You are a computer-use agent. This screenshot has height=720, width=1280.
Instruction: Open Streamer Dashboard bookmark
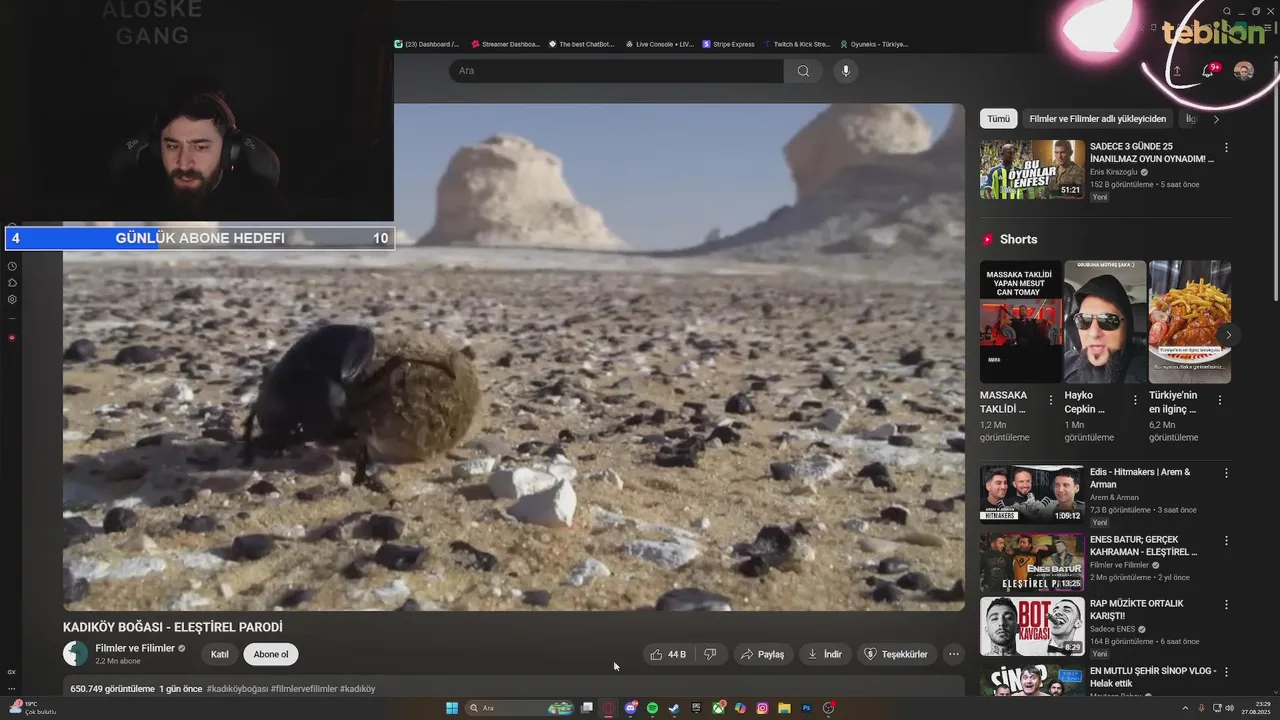(505, 44)
